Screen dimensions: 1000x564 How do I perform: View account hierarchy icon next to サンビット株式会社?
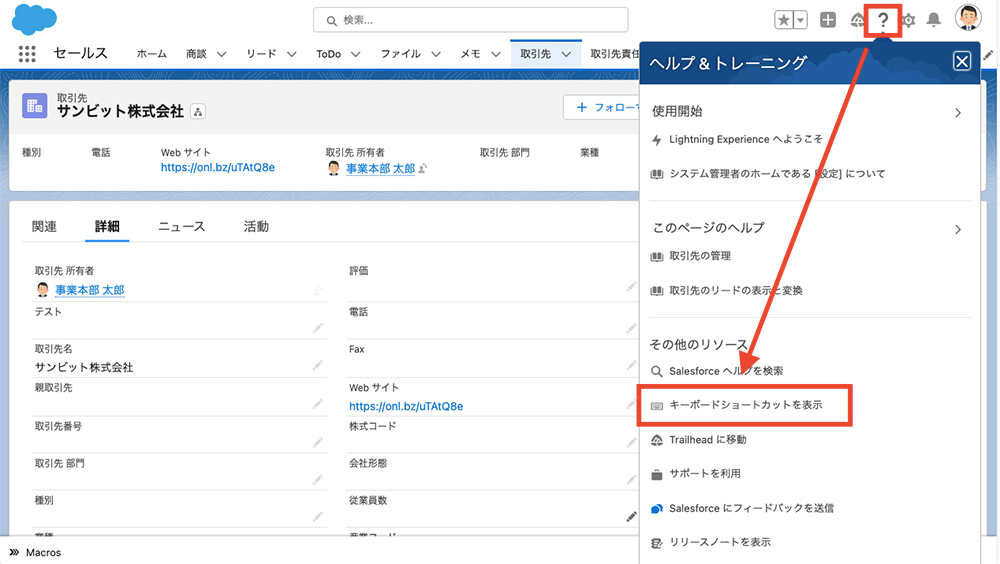(x=198, y=112)
